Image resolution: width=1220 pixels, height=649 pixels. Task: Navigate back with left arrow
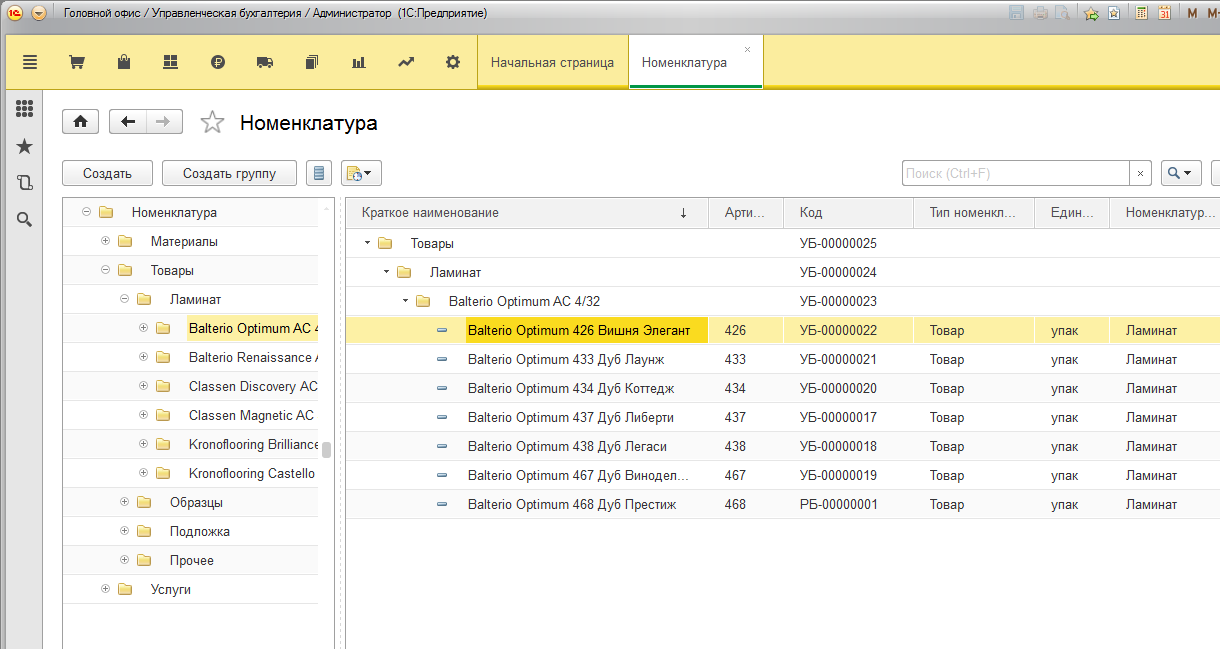click(127, 121)
